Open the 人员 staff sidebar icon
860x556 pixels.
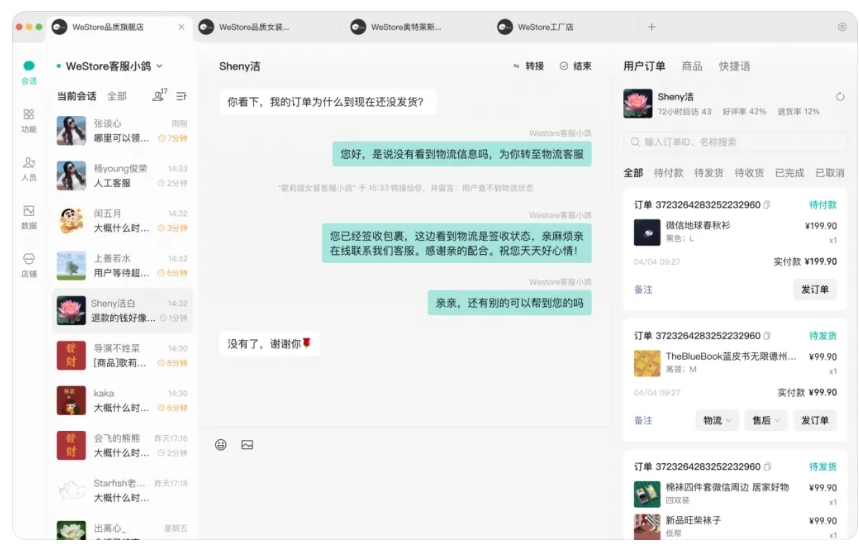(x=29, y=169)
